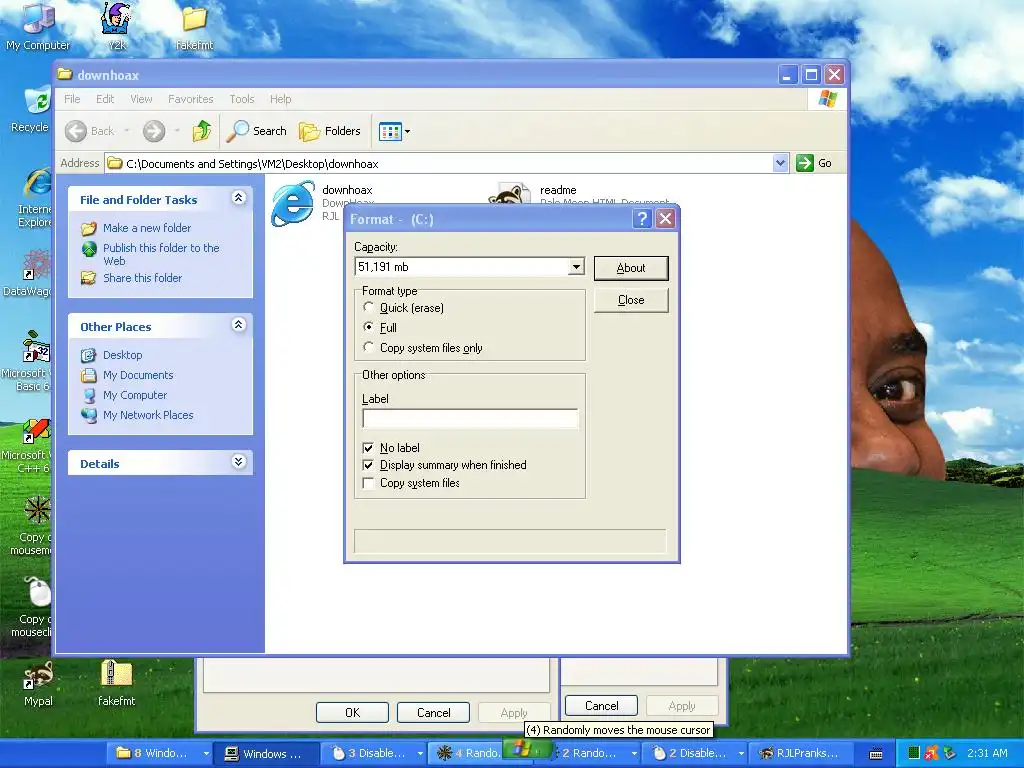The width and height of the screenshot is (1024, 768).
Task: Click the About button in Format dialog
Action: coord(631,268)
